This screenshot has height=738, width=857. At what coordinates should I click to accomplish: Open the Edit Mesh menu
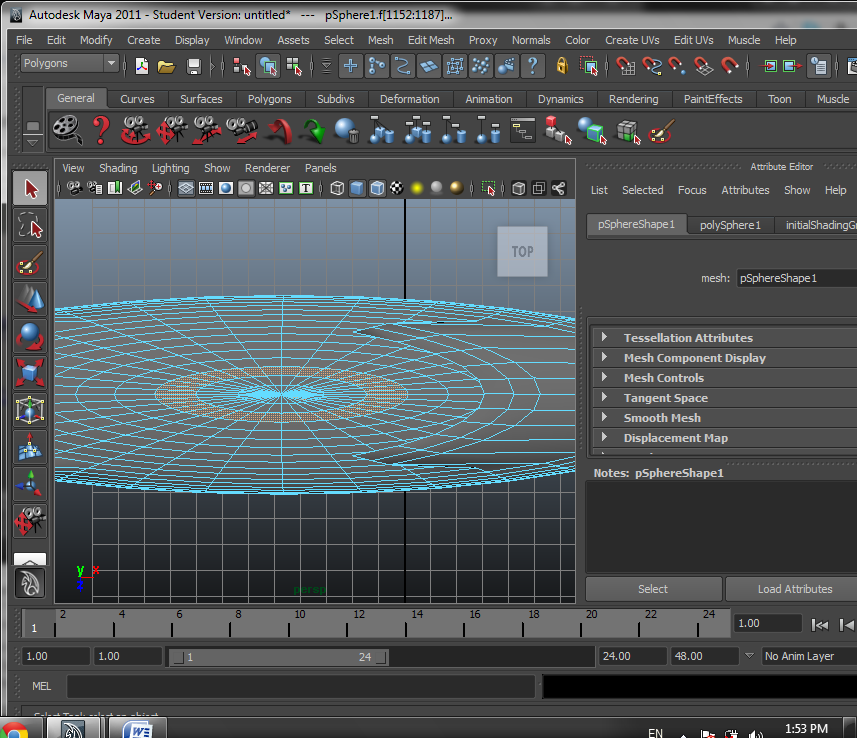tap(431, 40)
